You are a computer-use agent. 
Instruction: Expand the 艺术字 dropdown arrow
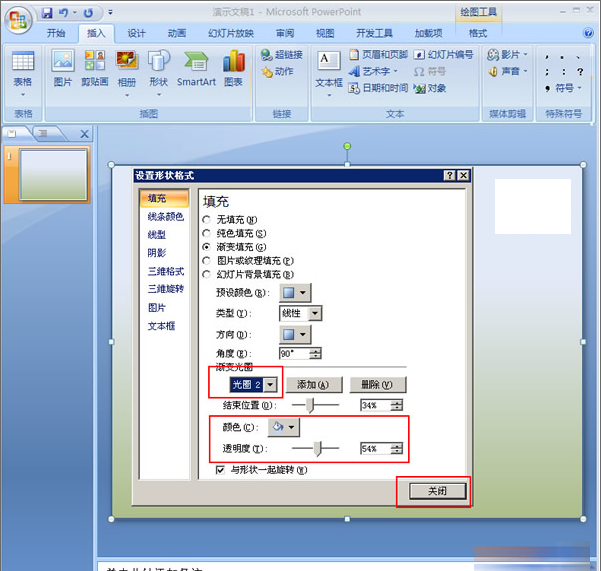[x=395, y=71]
